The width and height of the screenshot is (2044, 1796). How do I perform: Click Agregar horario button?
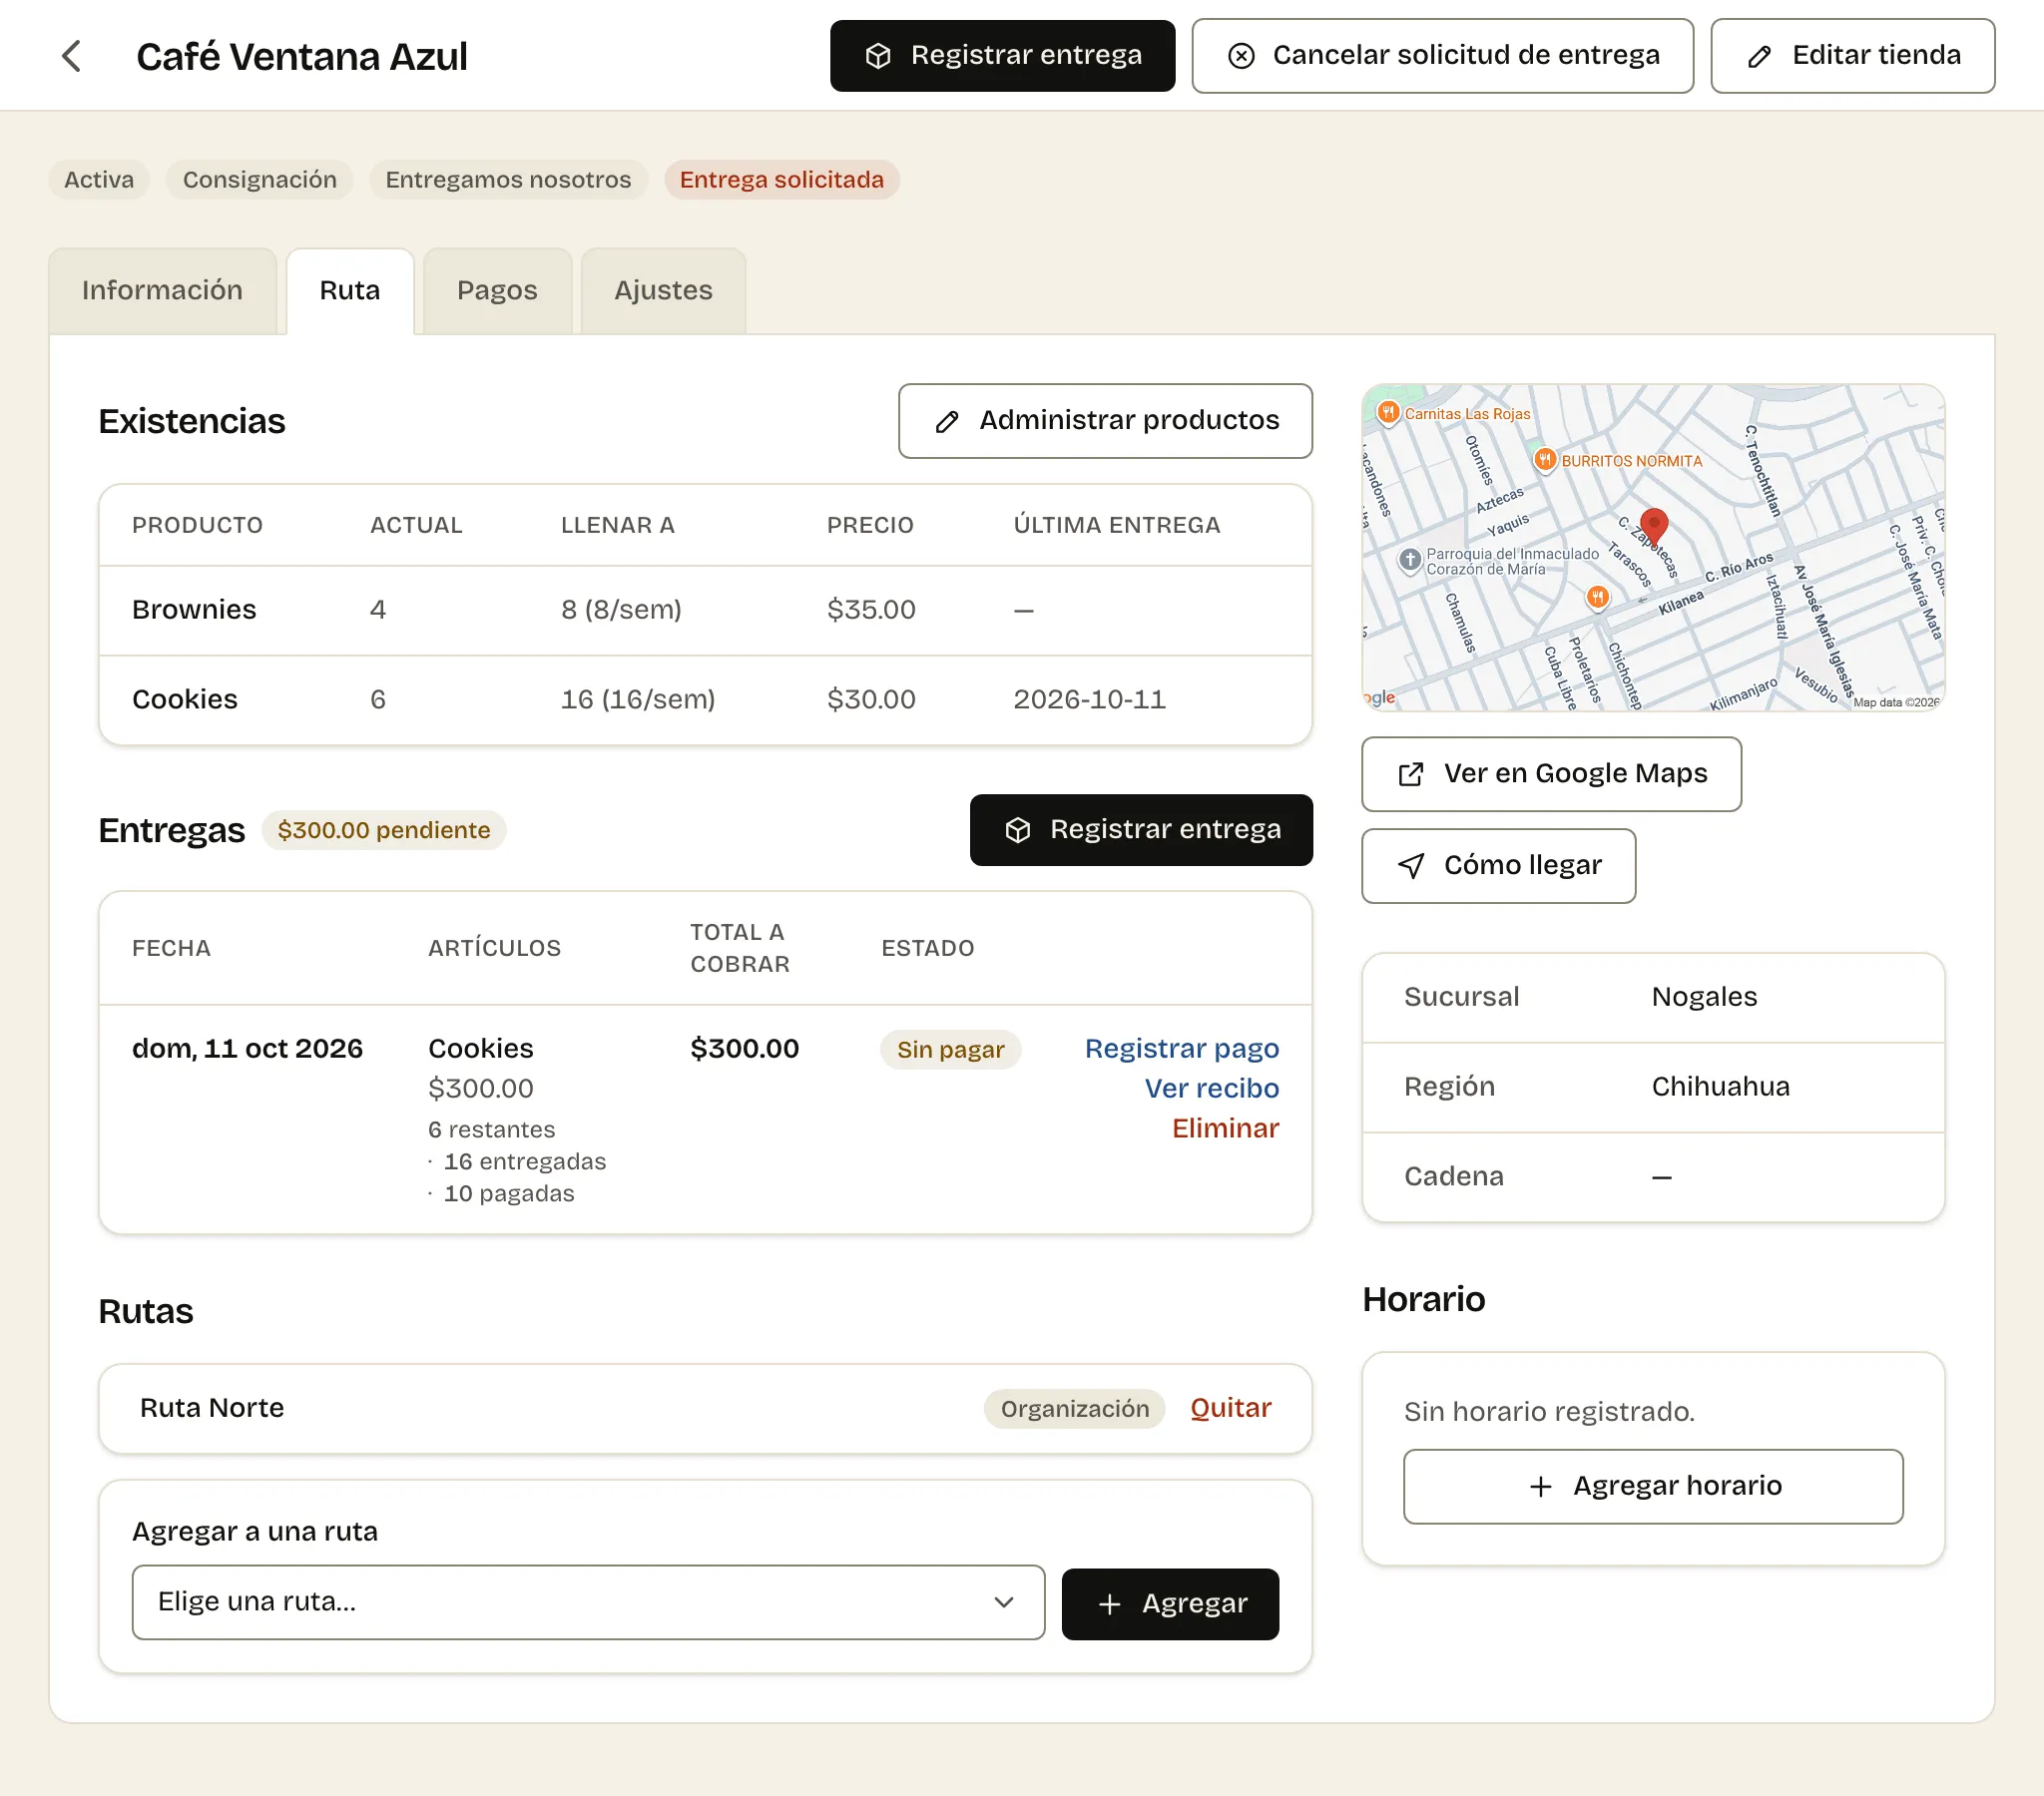click(1653, 1486)
